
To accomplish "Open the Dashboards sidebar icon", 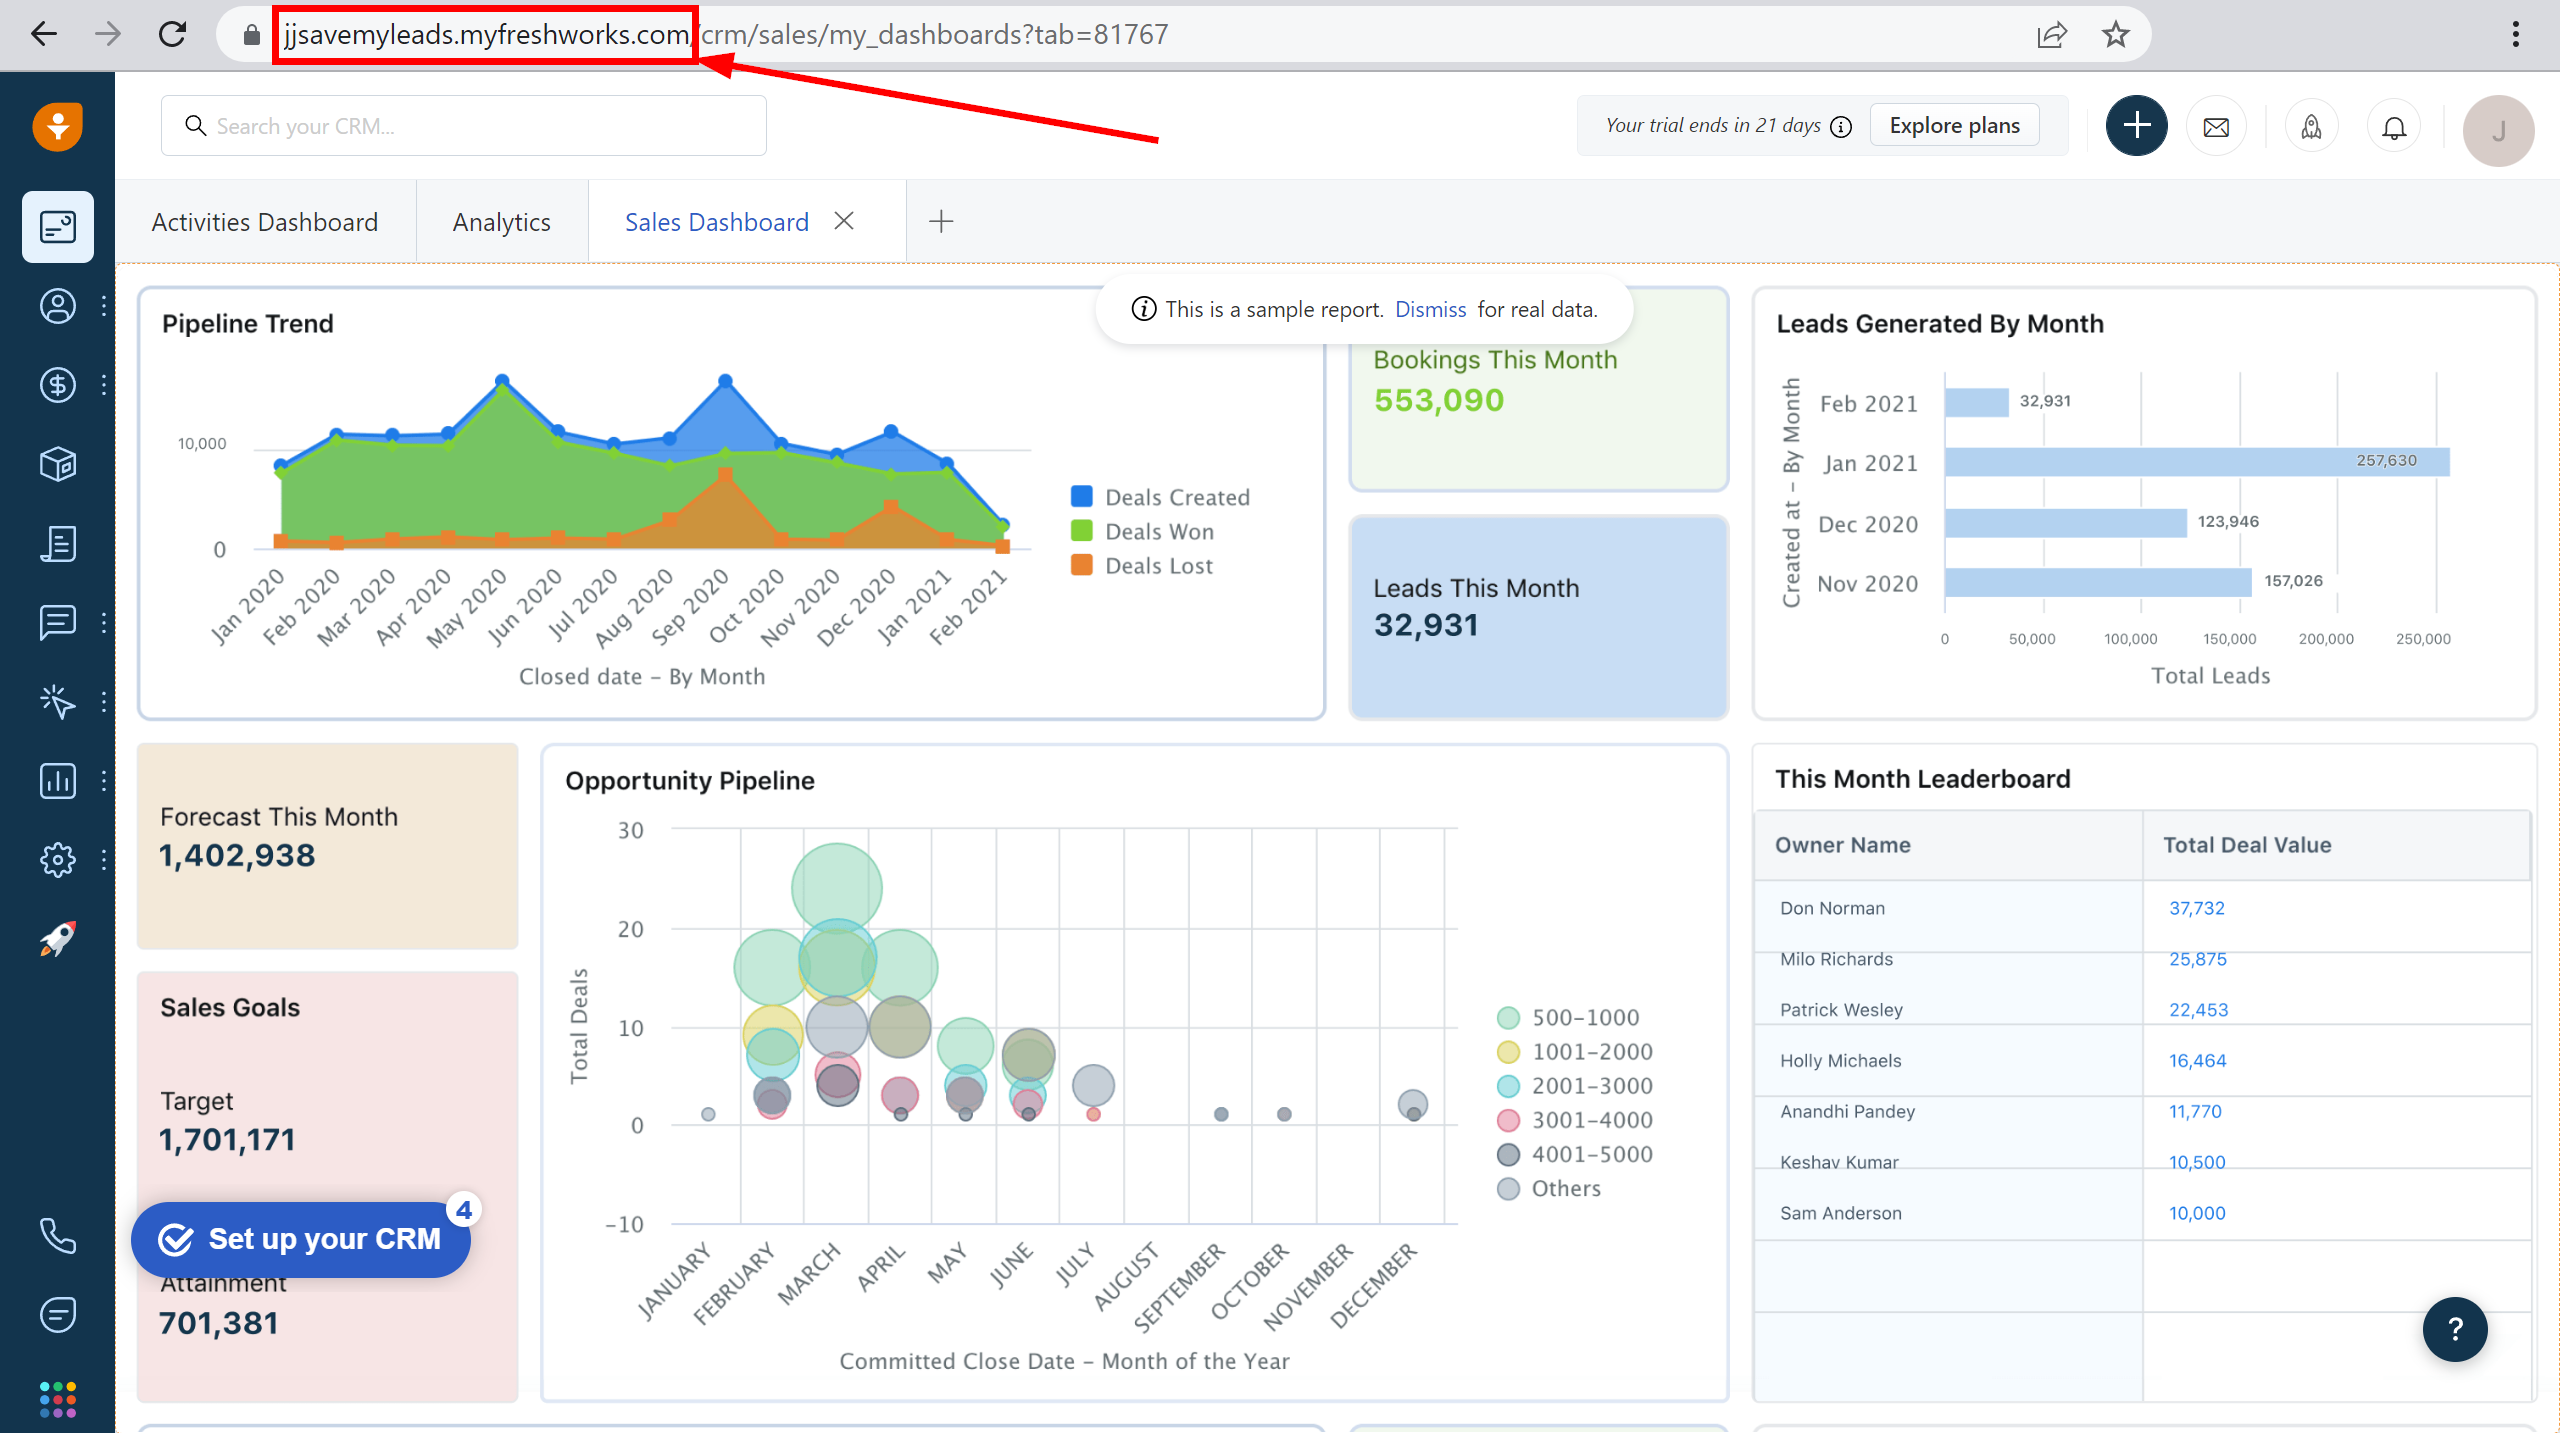I will 58,227.
